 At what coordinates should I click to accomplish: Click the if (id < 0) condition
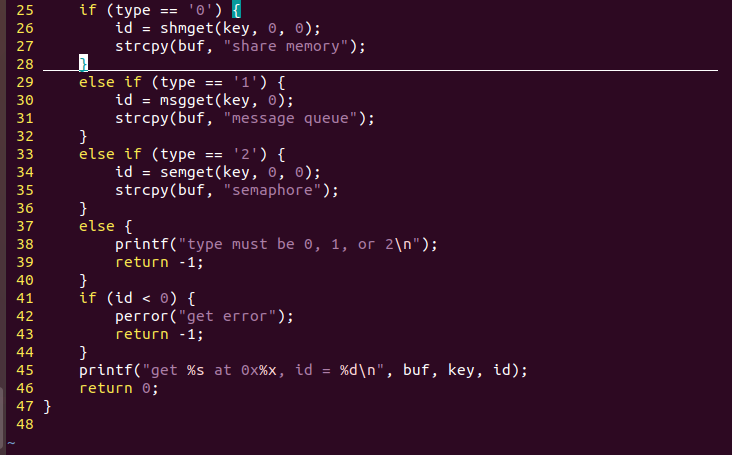pos(128,298)
